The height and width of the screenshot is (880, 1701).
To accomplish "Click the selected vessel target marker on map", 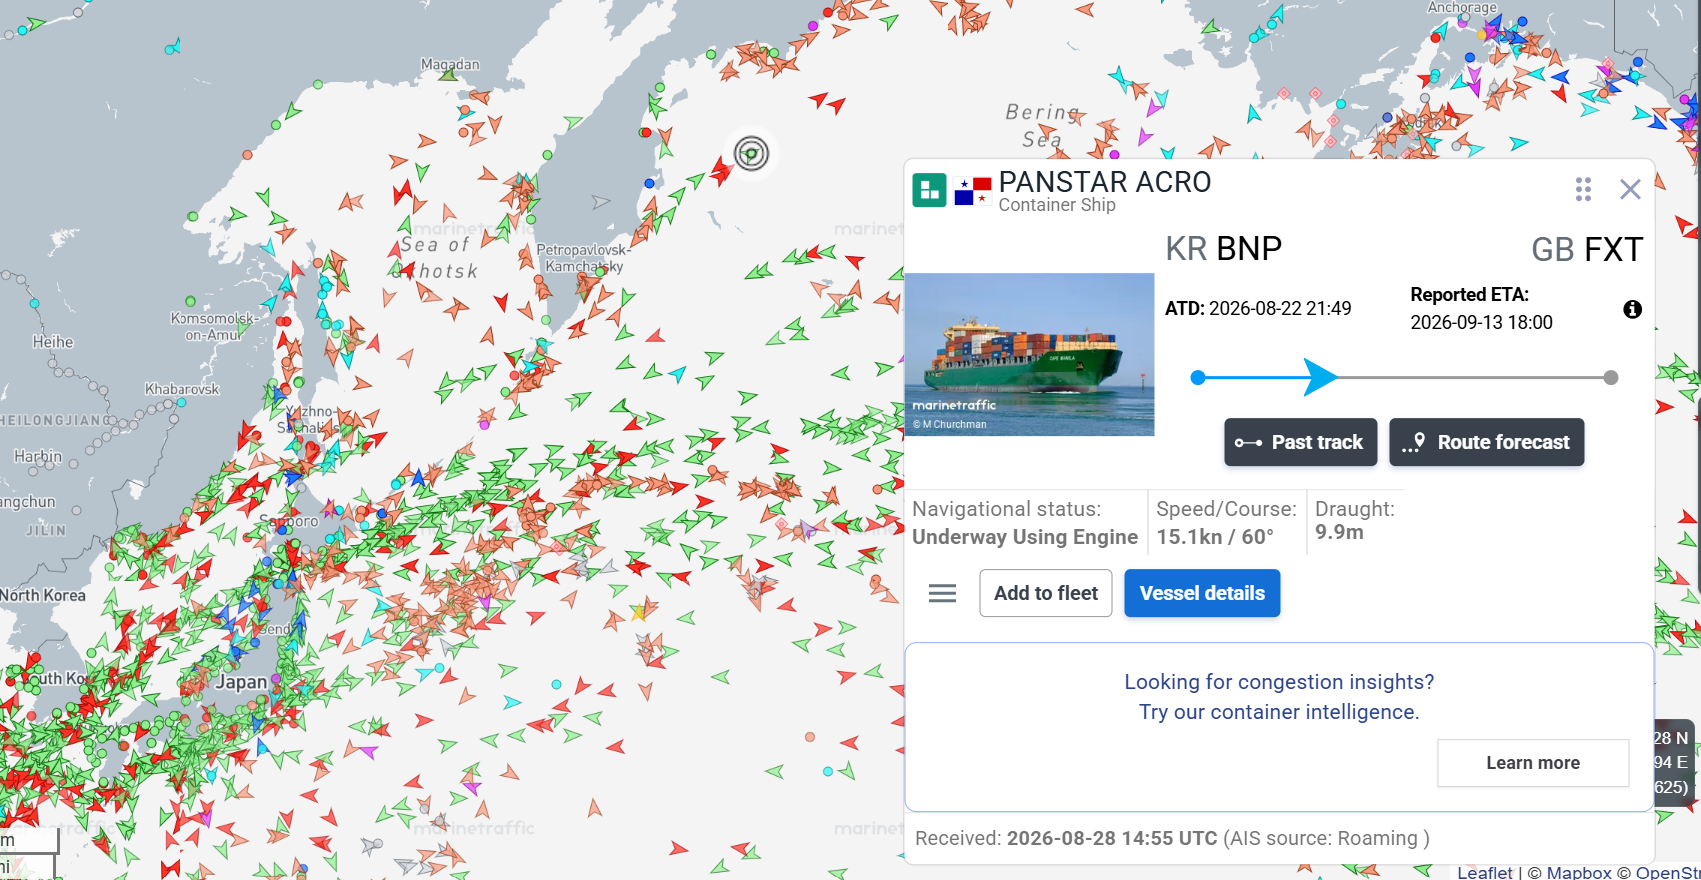I will 751,153.
